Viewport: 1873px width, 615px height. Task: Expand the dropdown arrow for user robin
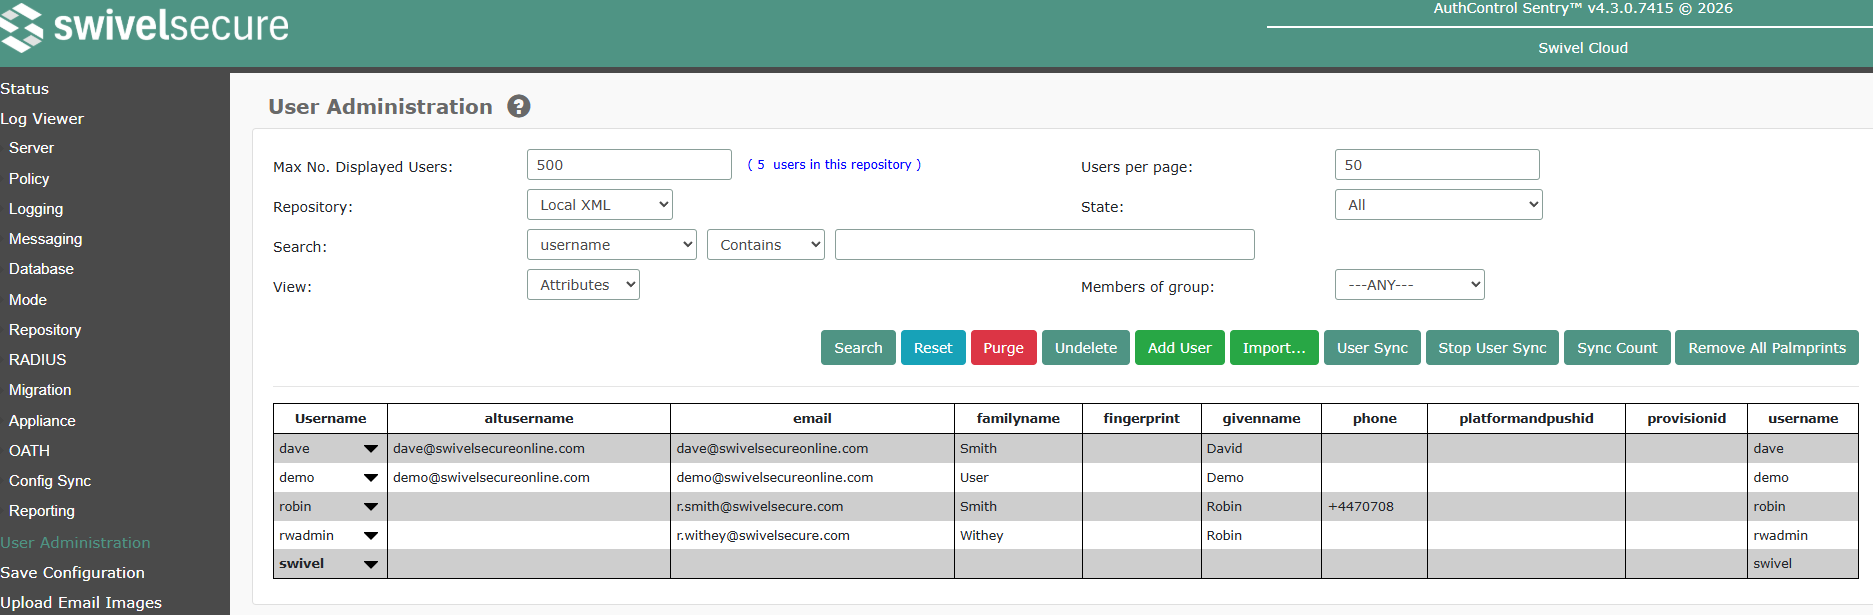tap(371, 507)
